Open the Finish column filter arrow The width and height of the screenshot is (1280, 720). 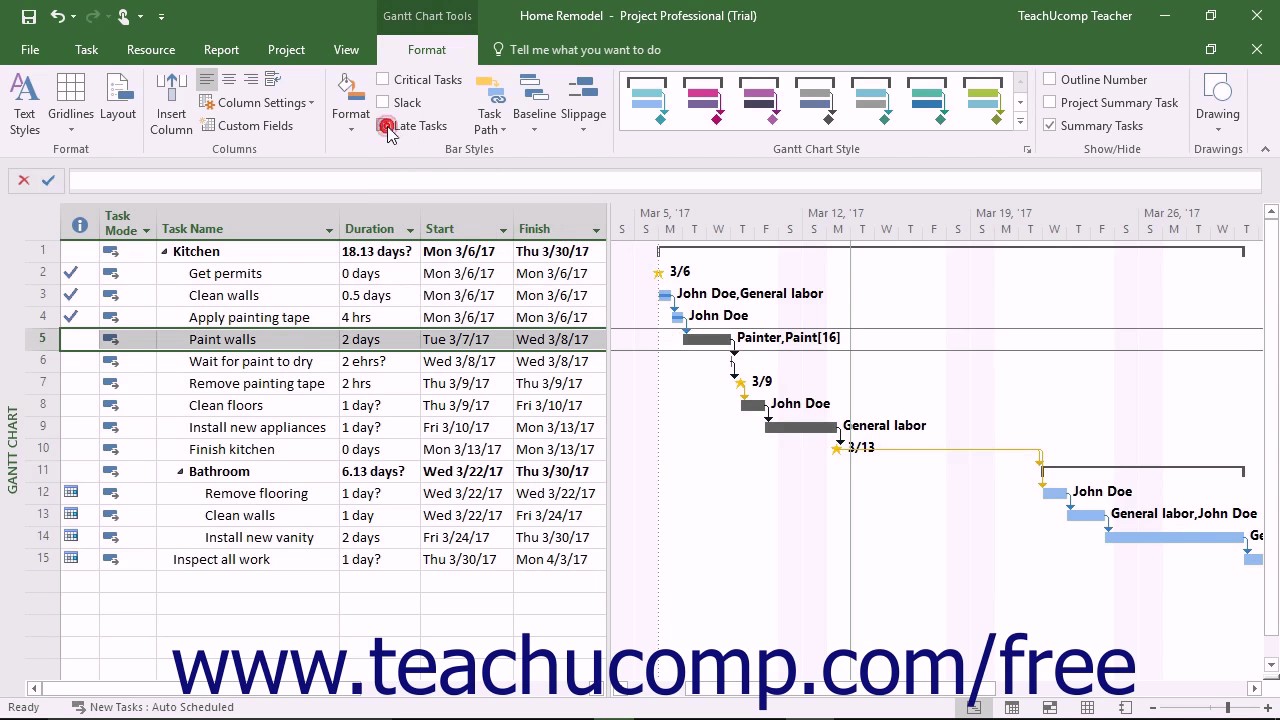(x=596, y=231)
